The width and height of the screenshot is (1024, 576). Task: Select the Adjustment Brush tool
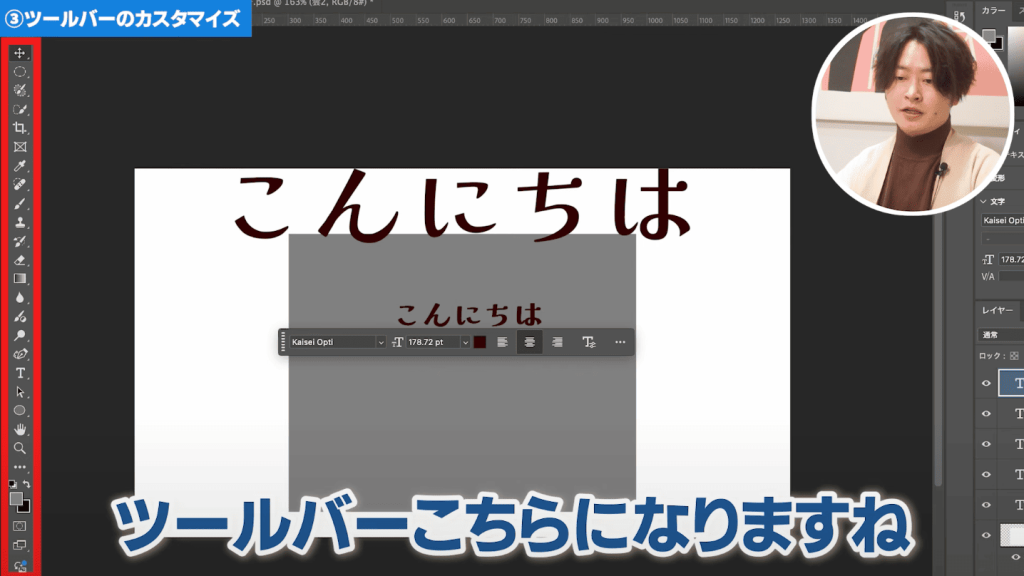point(20,317)
